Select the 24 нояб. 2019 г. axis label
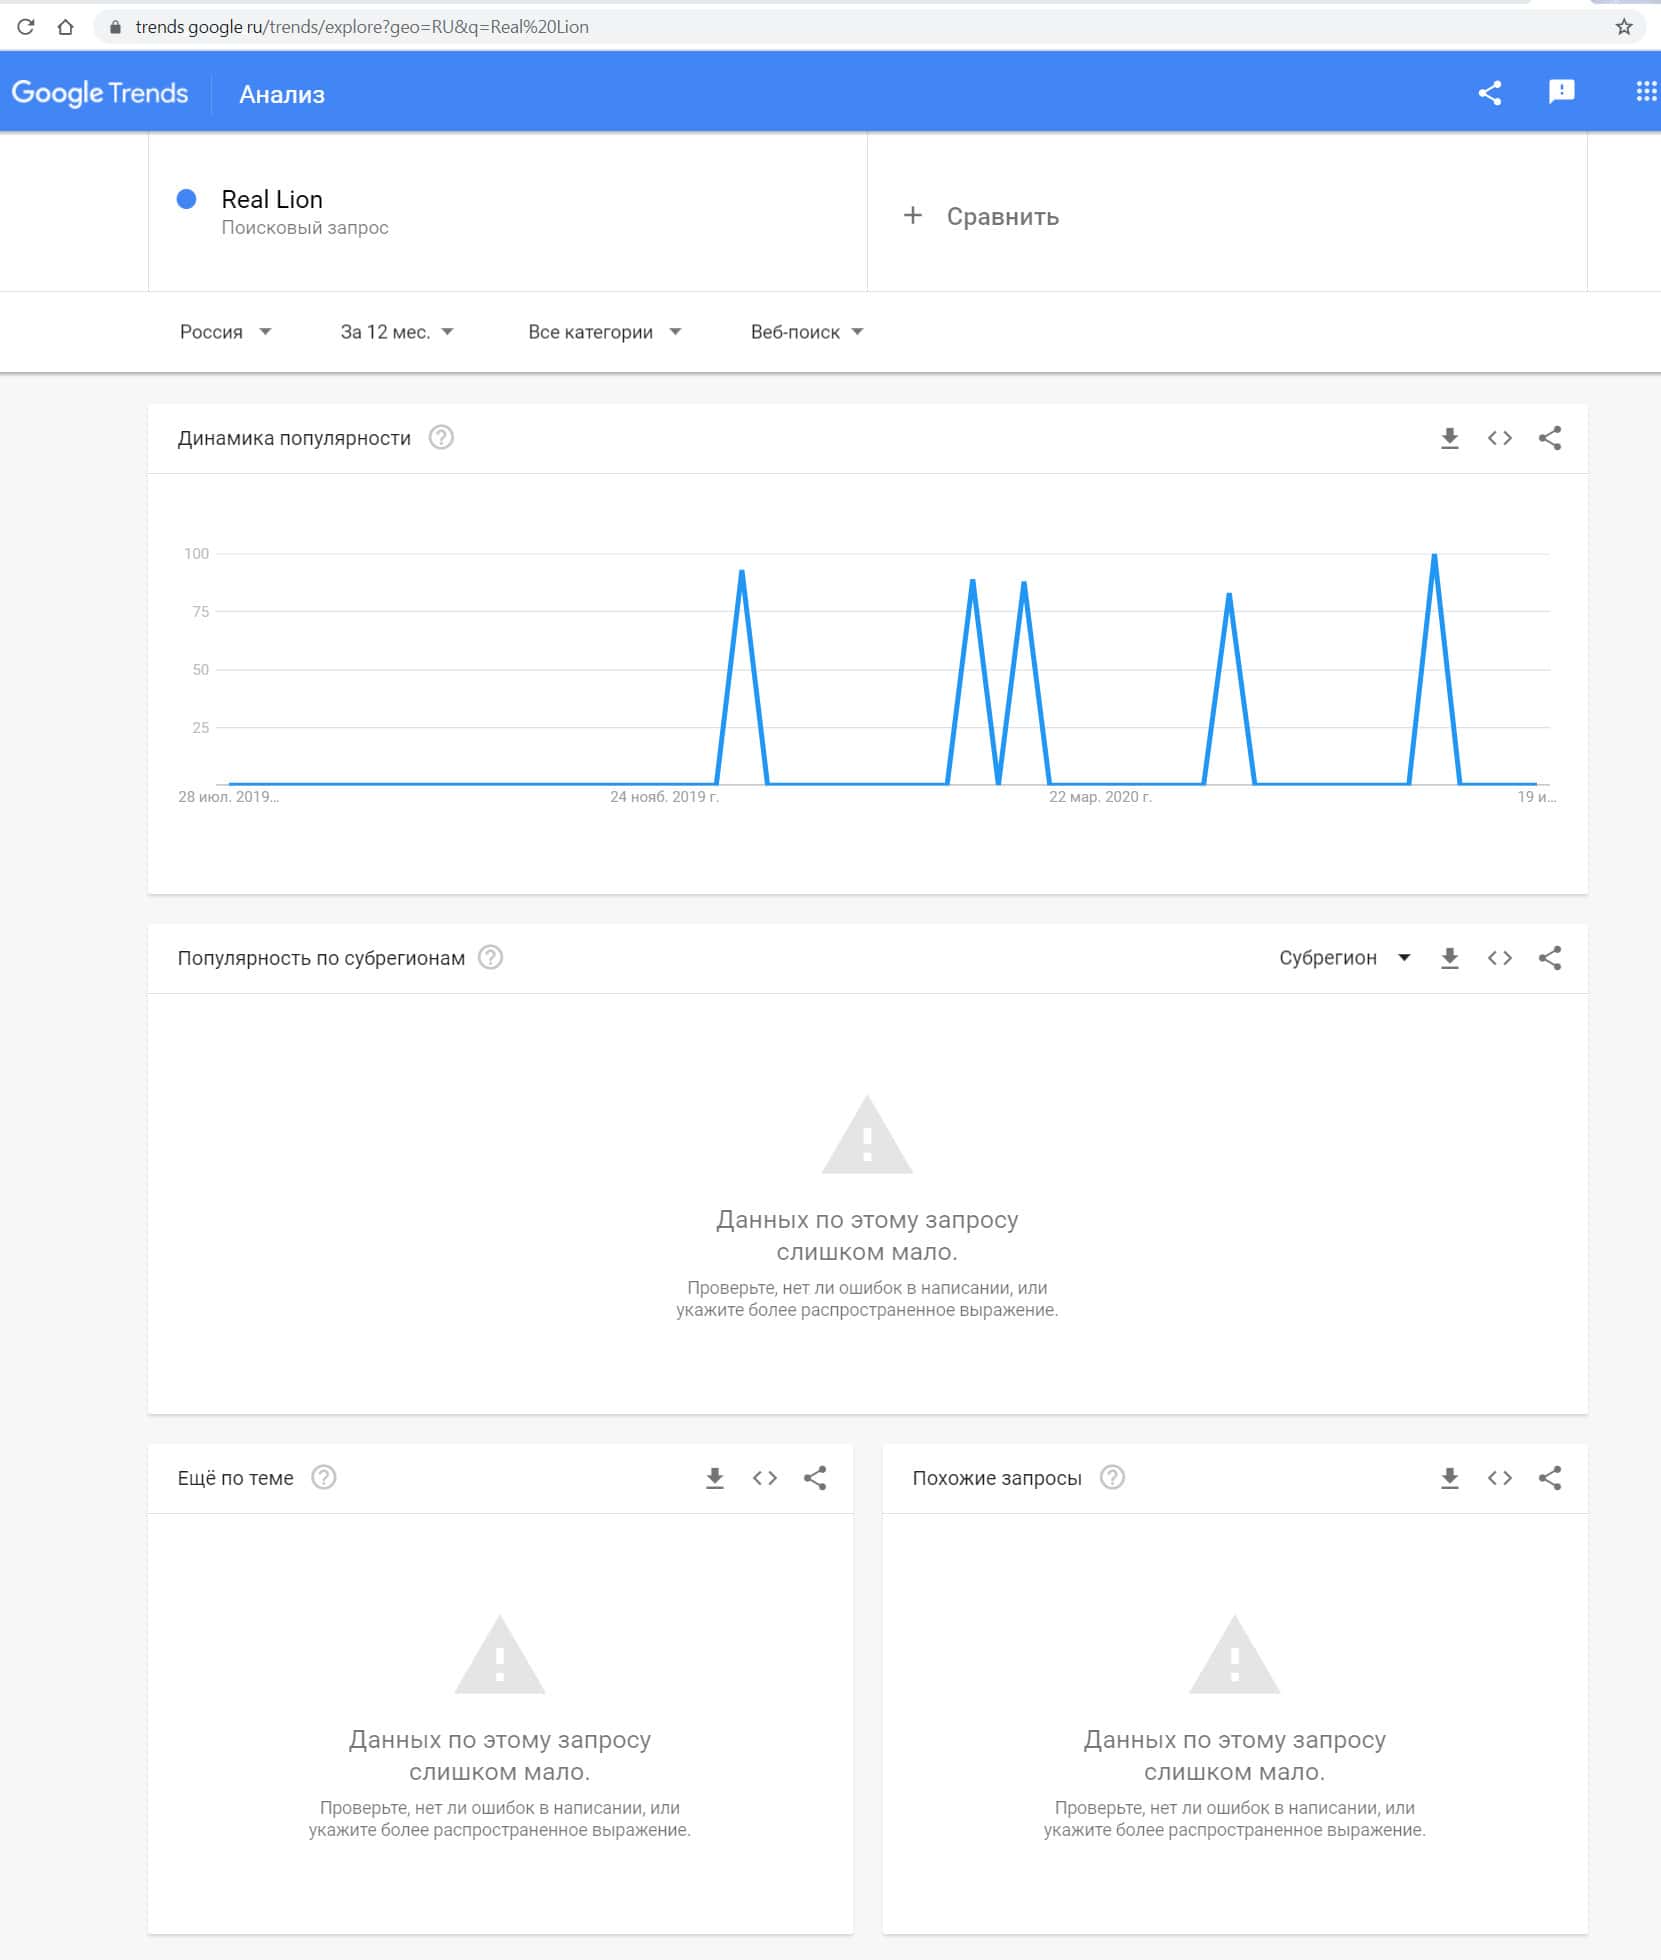Viewport: 1661px width, 1960px height. pyautogui.click(x=665, y=797)
